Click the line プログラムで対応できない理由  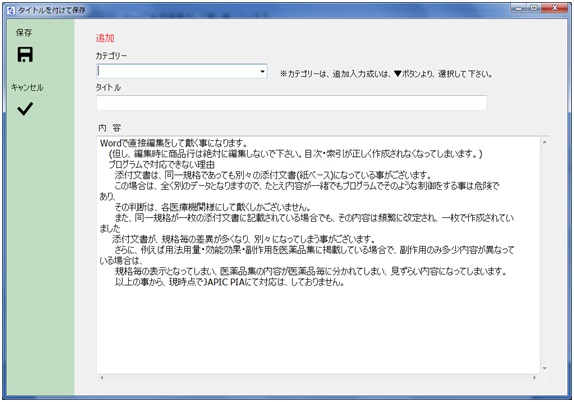(x=161, y=164)
